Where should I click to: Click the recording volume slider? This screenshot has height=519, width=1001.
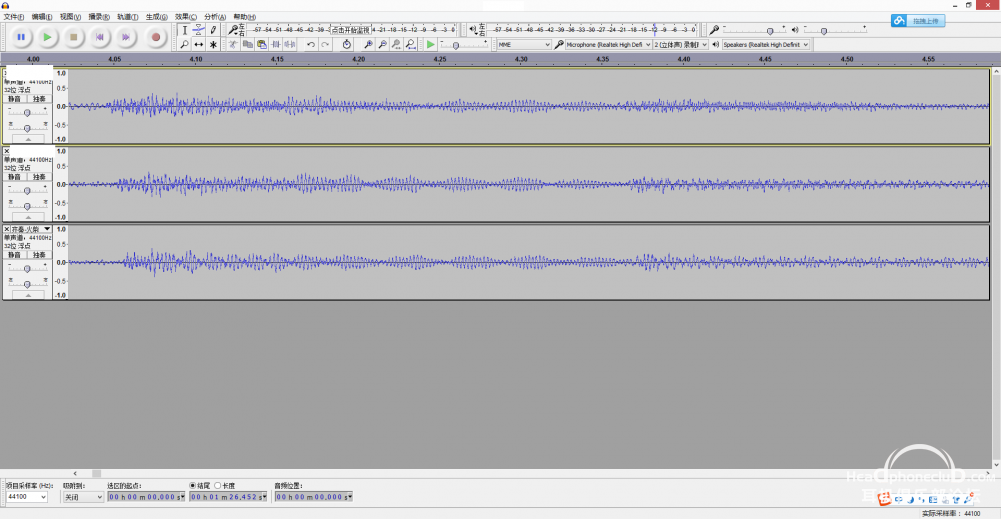(755, 30)
